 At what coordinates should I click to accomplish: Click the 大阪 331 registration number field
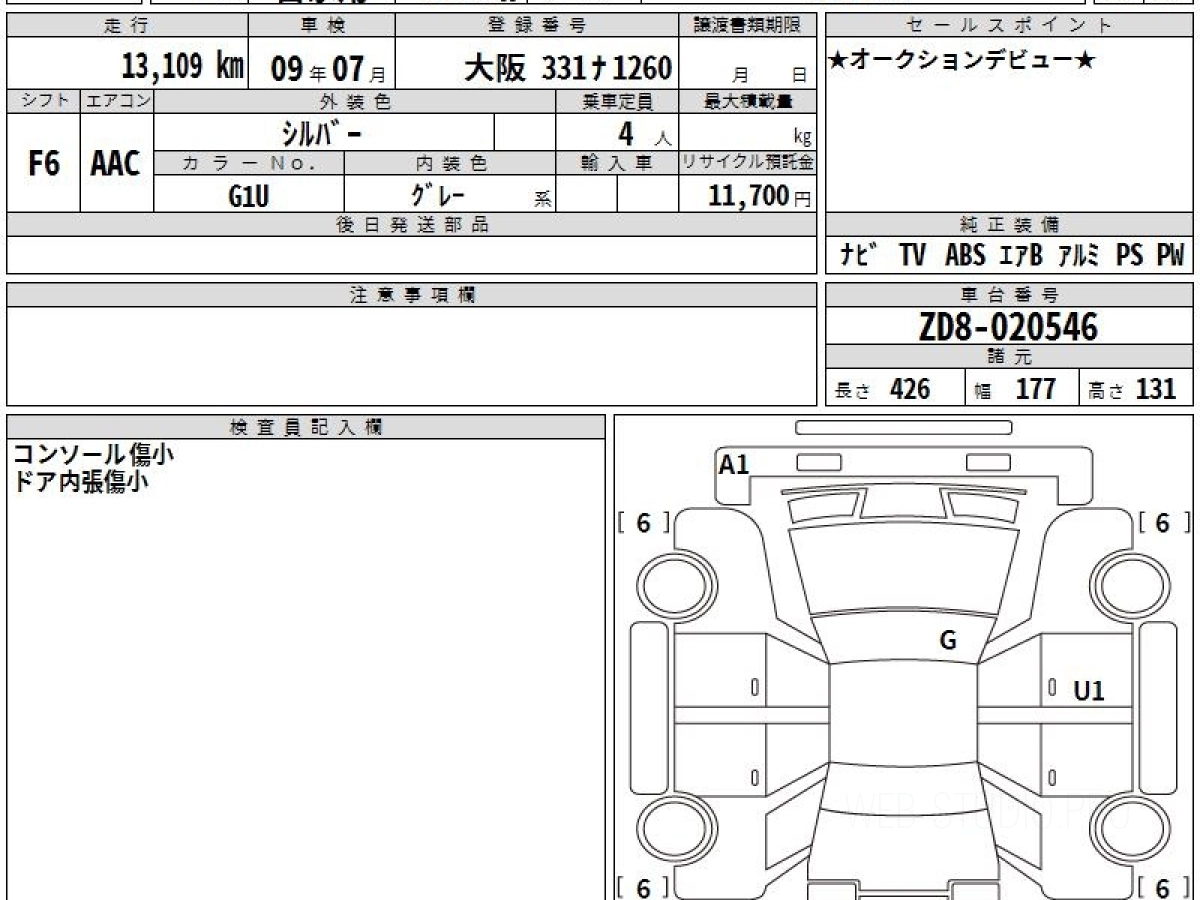click(567, 68)
